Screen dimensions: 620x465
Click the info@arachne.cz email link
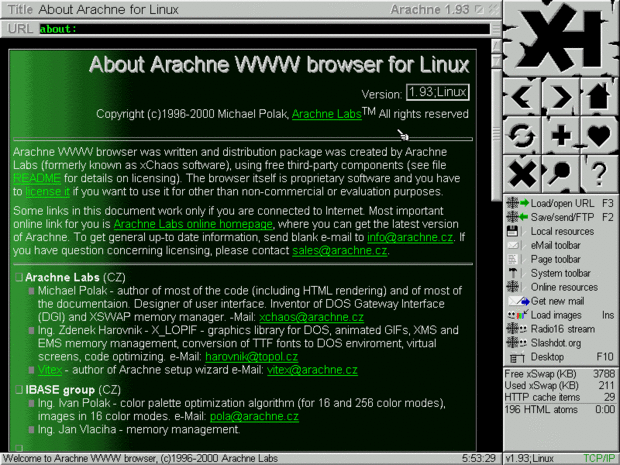[410, 237]
